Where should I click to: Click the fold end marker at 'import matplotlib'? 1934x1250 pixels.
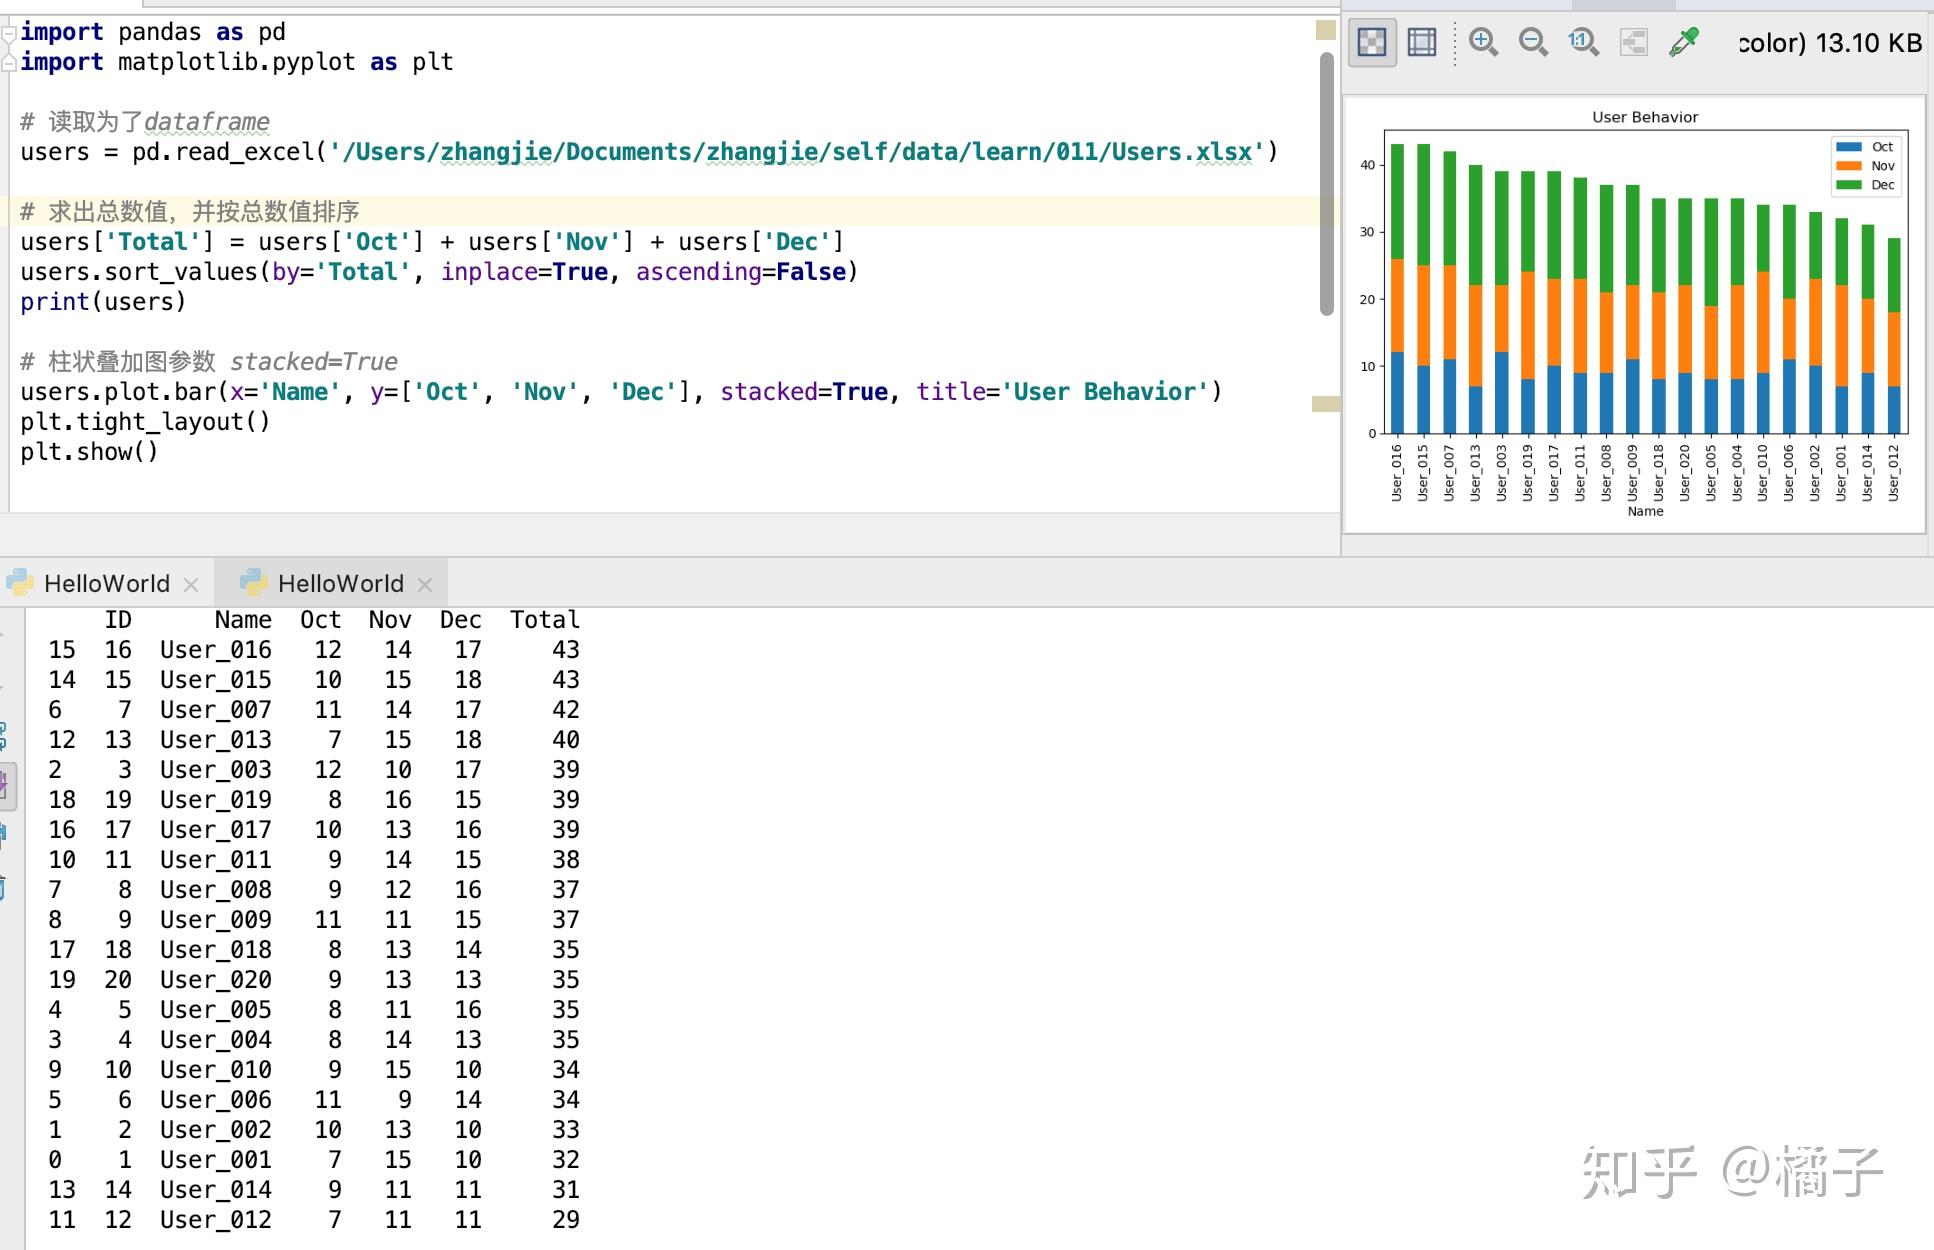(x=8, y=63)
